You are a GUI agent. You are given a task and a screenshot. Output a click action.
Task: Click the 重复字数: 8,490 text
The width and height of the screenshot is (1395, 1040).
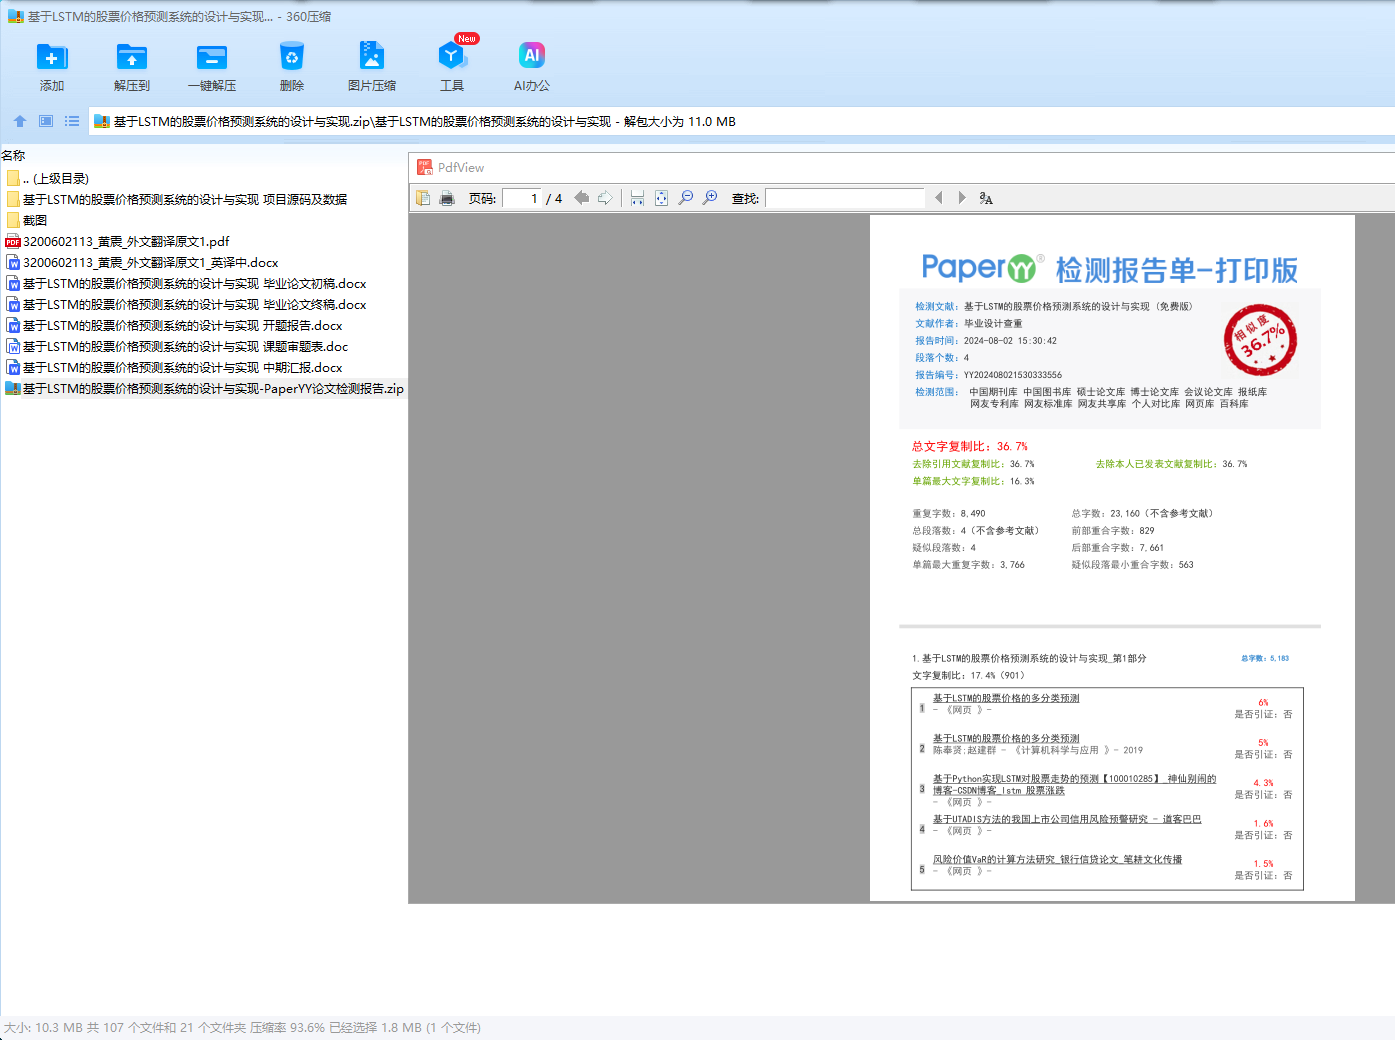949,513
